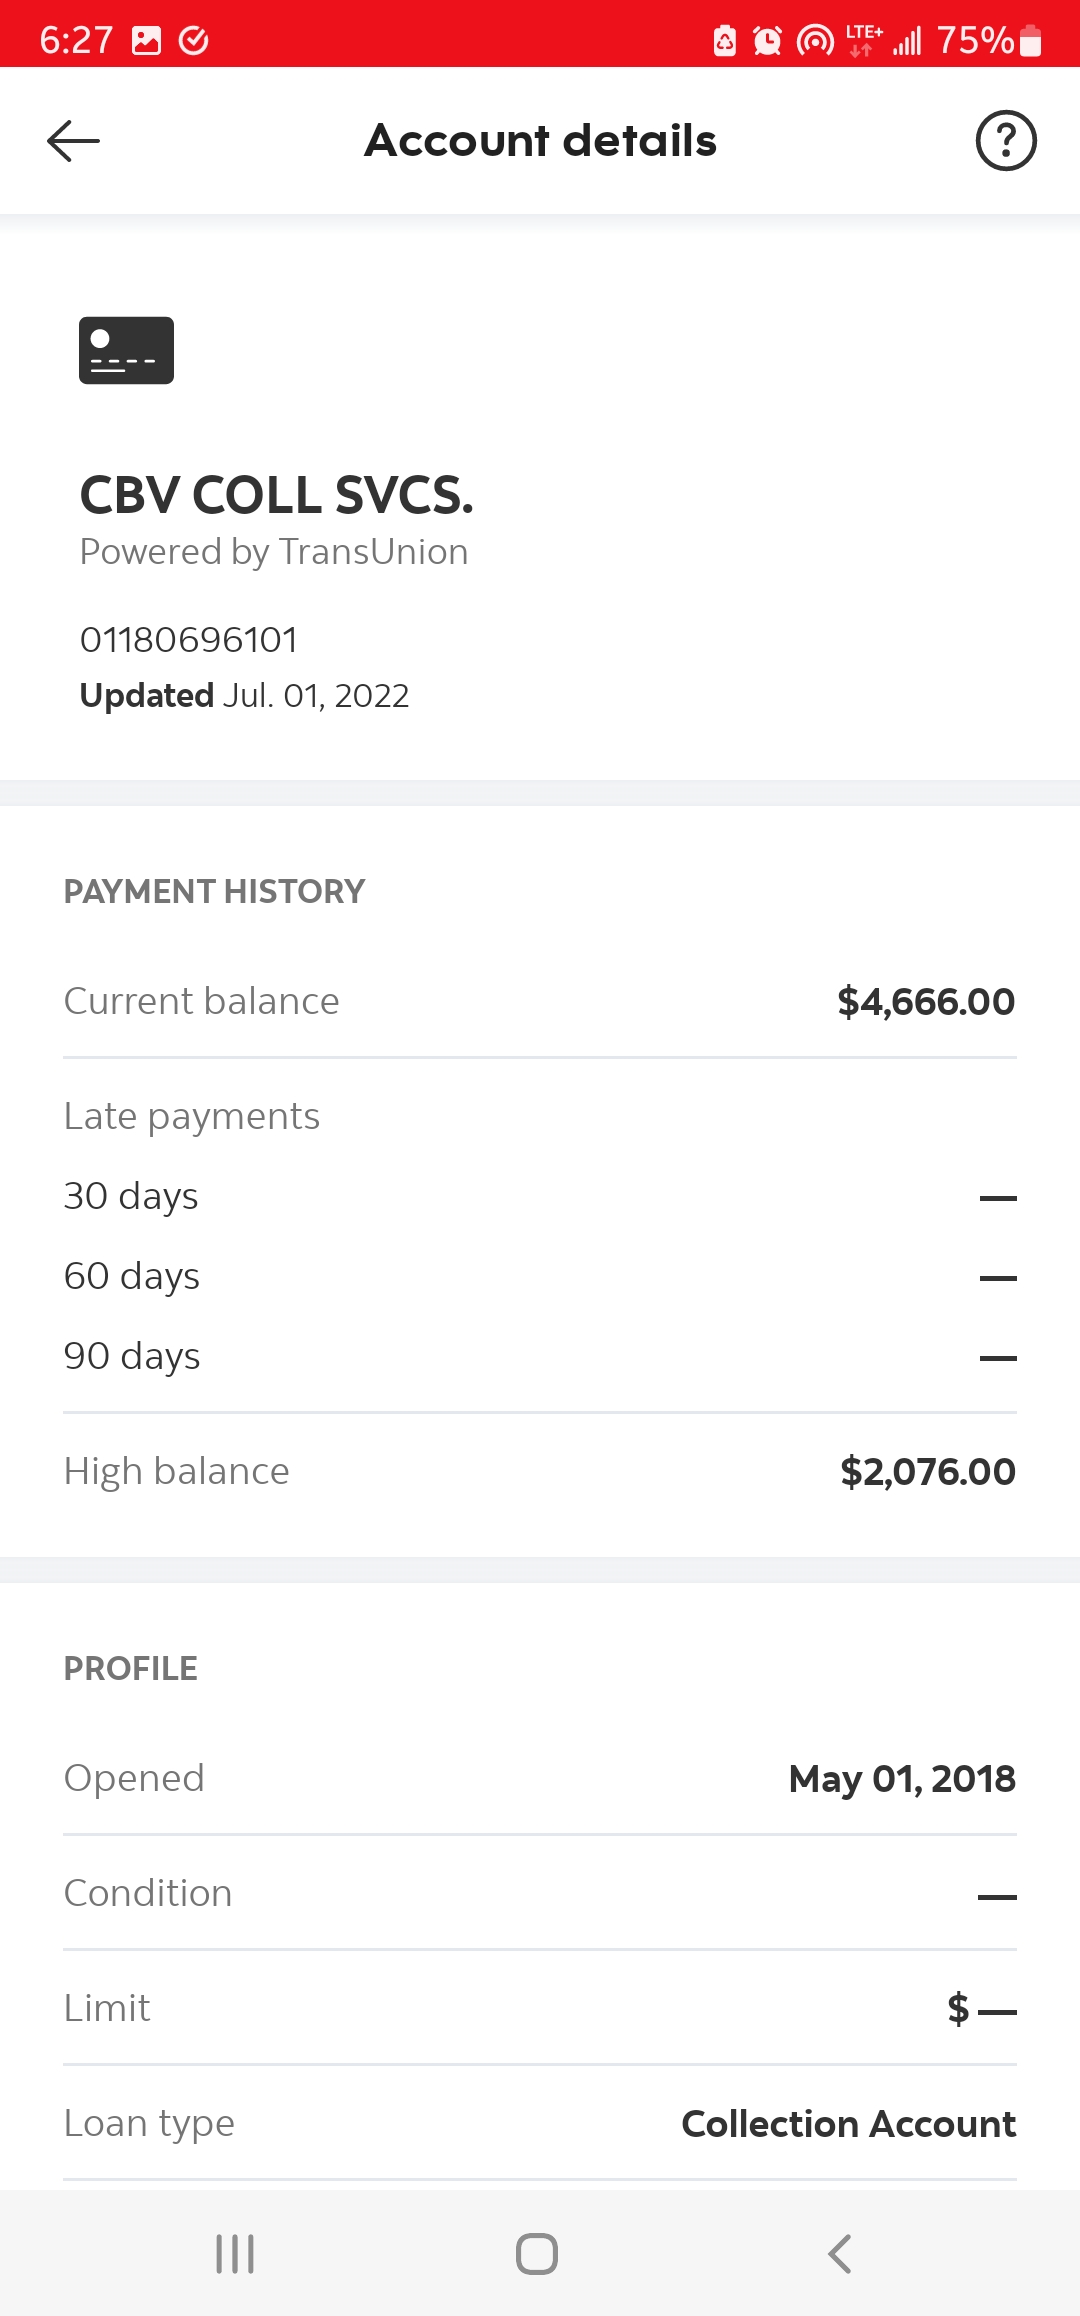Viewport: 1080px width, 2316px height.
Task: Tap the hotspot icon in status bar
Action: (815, 41)
